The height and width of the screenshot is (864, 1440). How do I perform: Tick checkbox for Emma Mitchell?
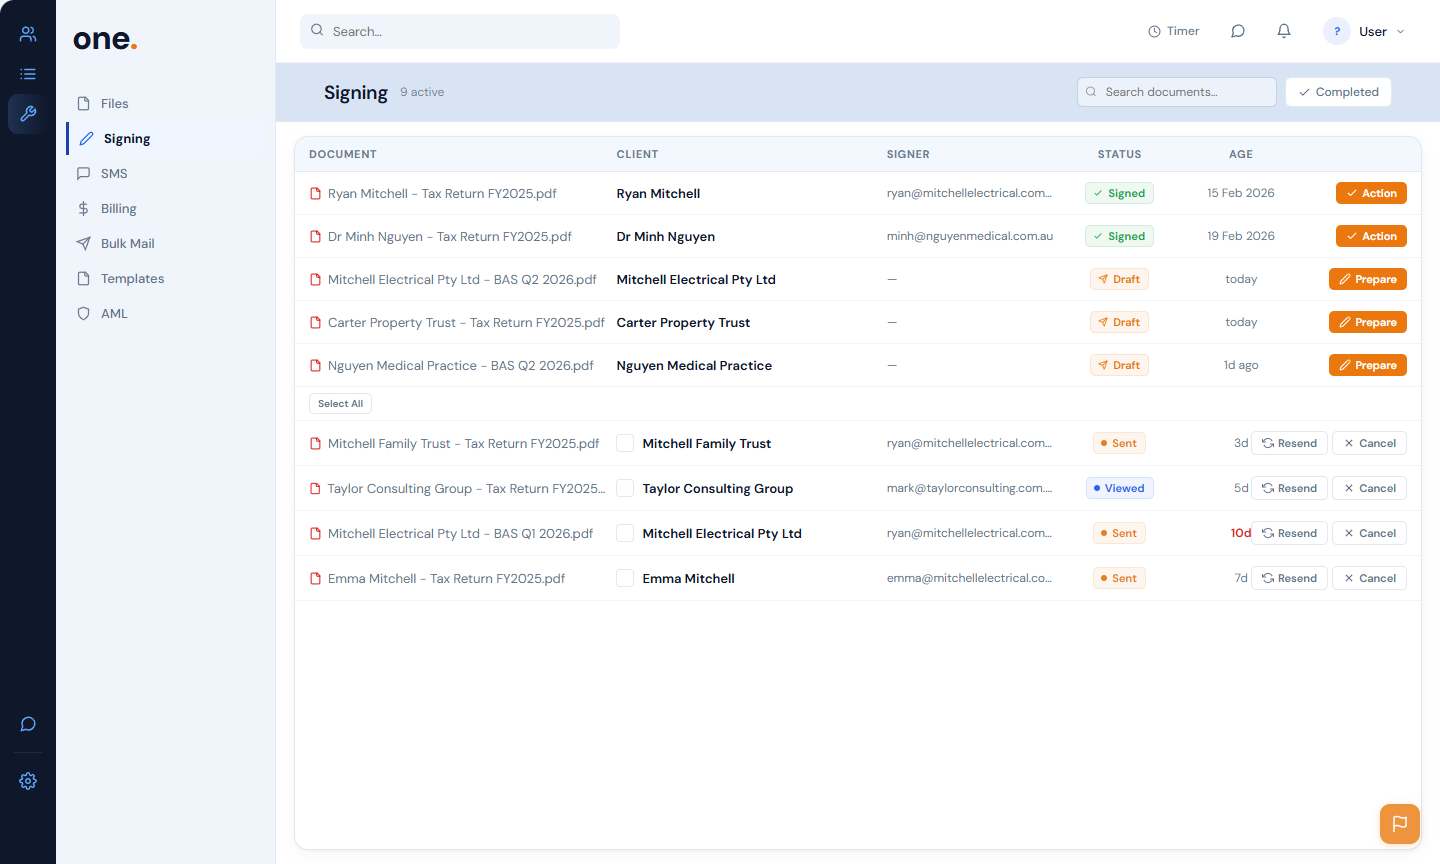coord(625,578)
